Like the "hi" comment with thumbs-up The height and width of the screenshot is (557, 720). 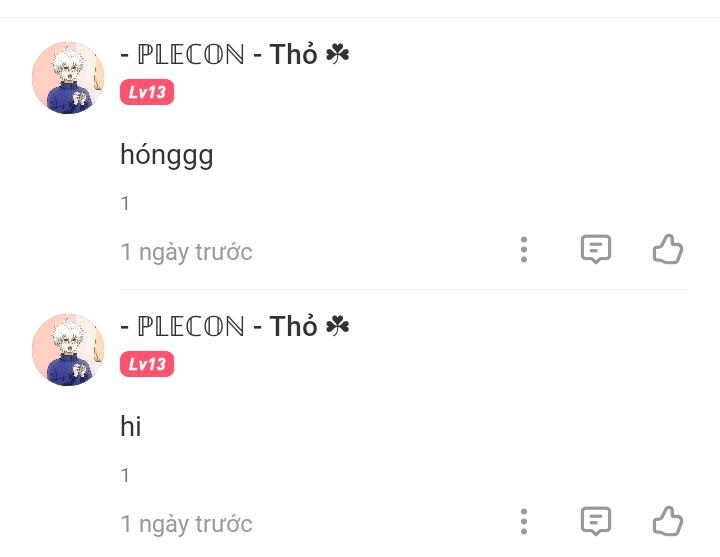click(668, 521)
